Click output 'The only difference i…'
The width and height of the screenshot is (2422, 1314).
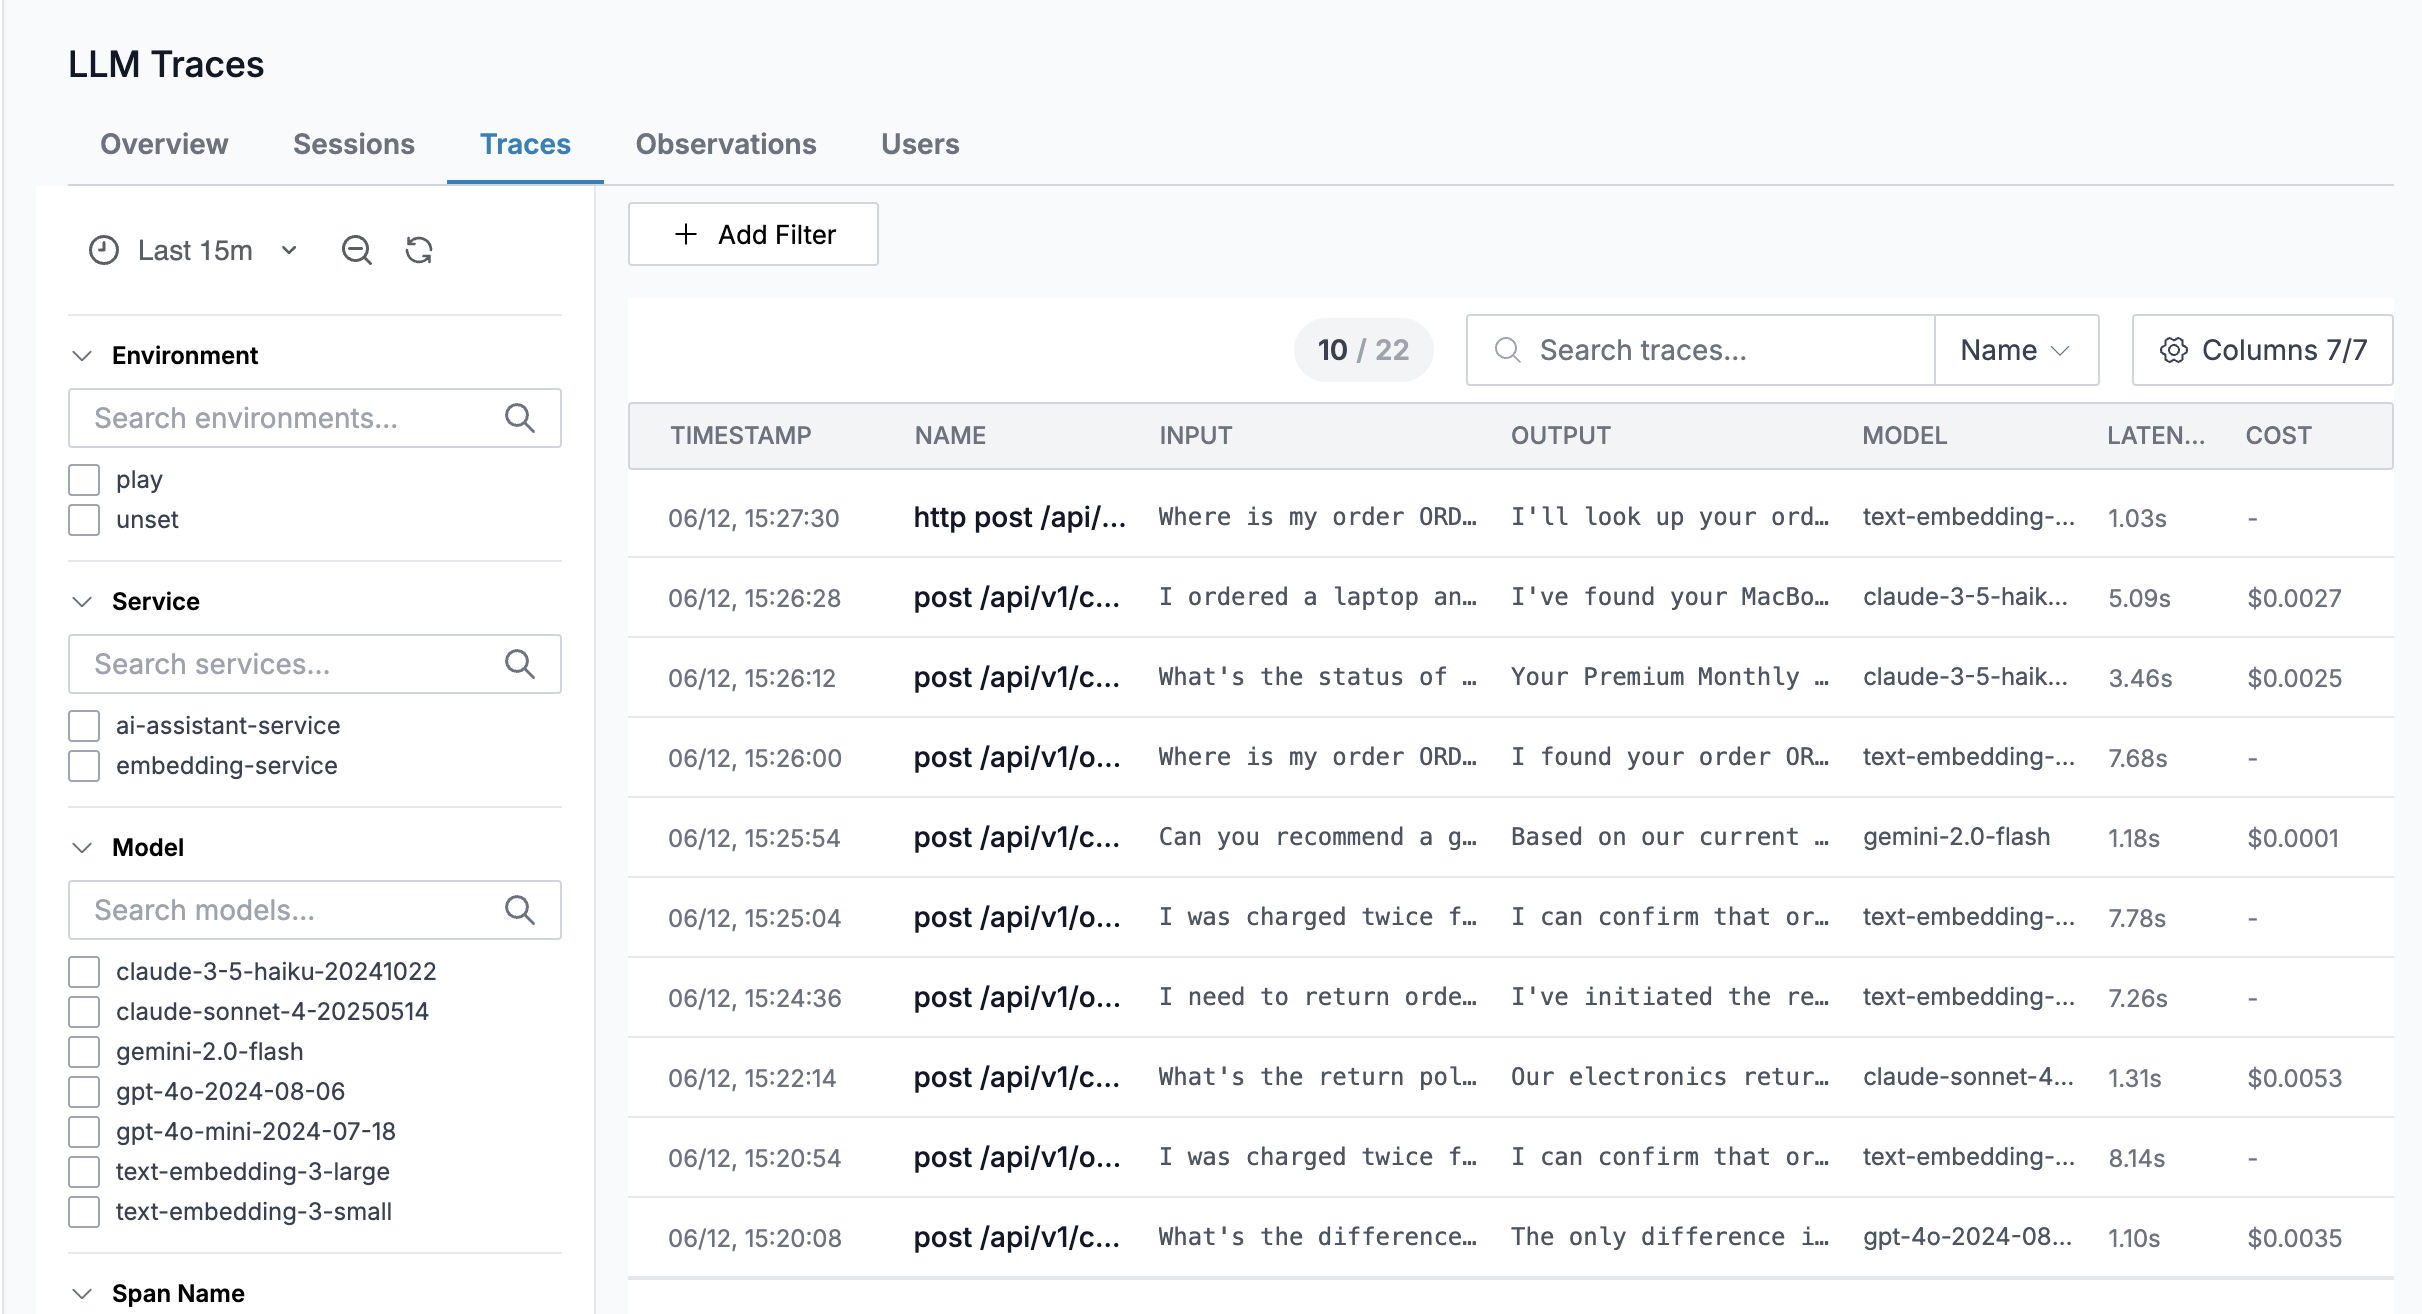tap(1670, 1237)
